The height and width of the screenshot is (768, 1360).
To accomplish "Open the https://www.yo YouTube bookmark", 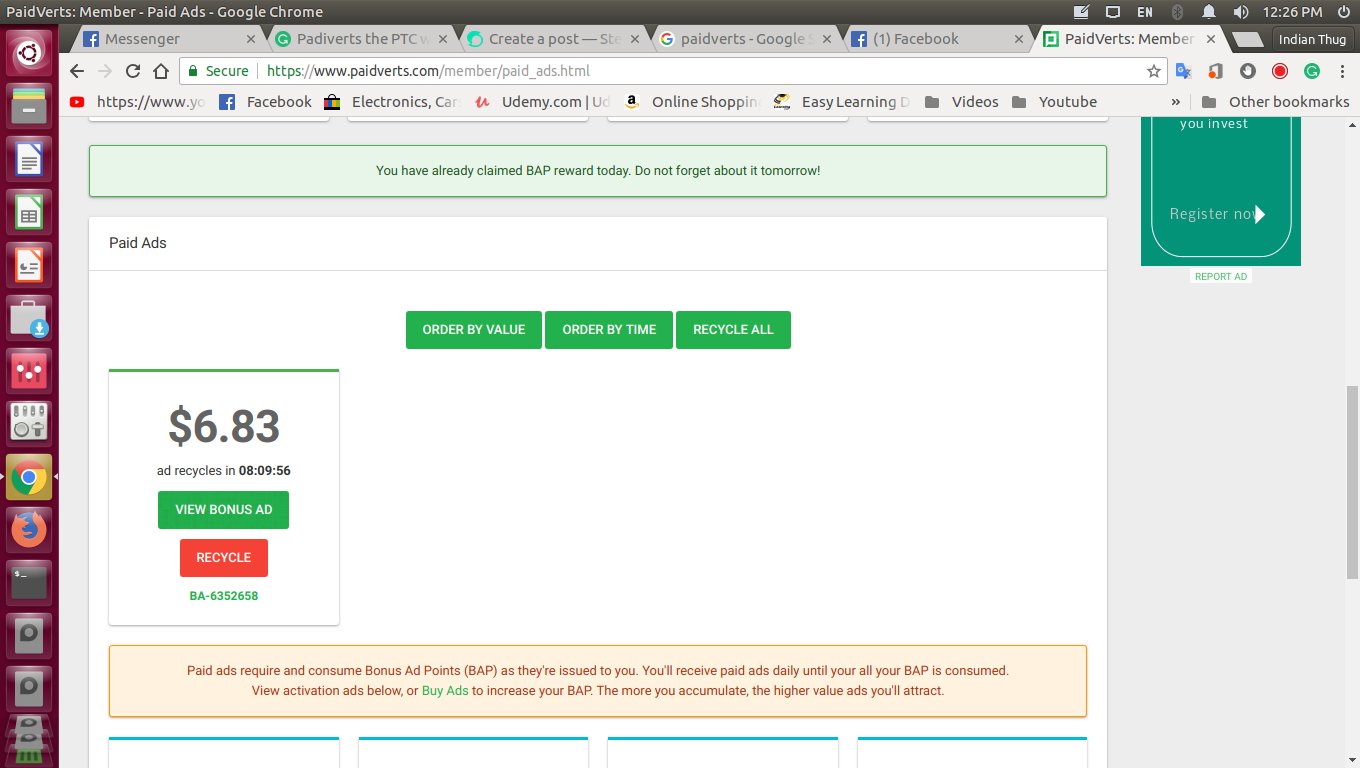I will 137,102.
